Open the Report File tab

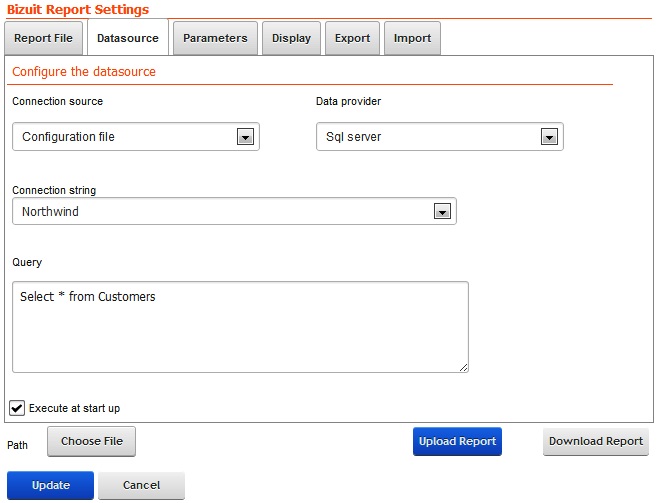[43, 38]
